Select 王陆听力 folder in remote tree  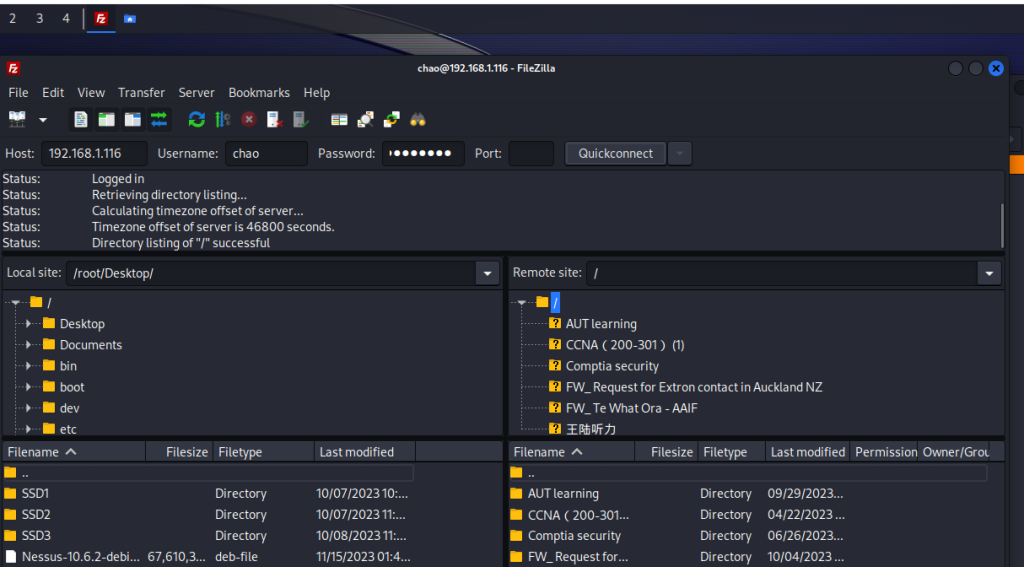point(590,429)
